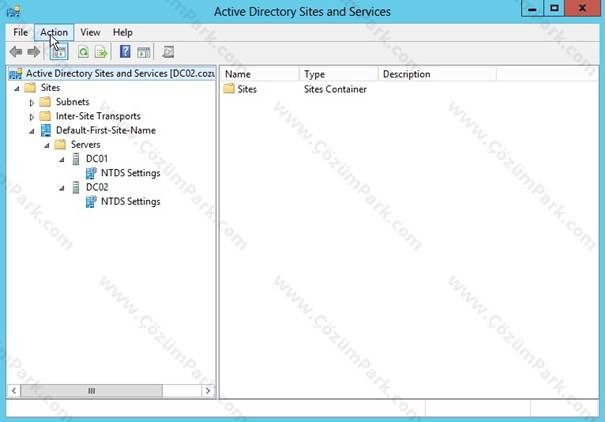The width and height of the screenshot is (605, 422).
Task: Click the NTDS Settings icon under DC01
Action: pos(91,173)
